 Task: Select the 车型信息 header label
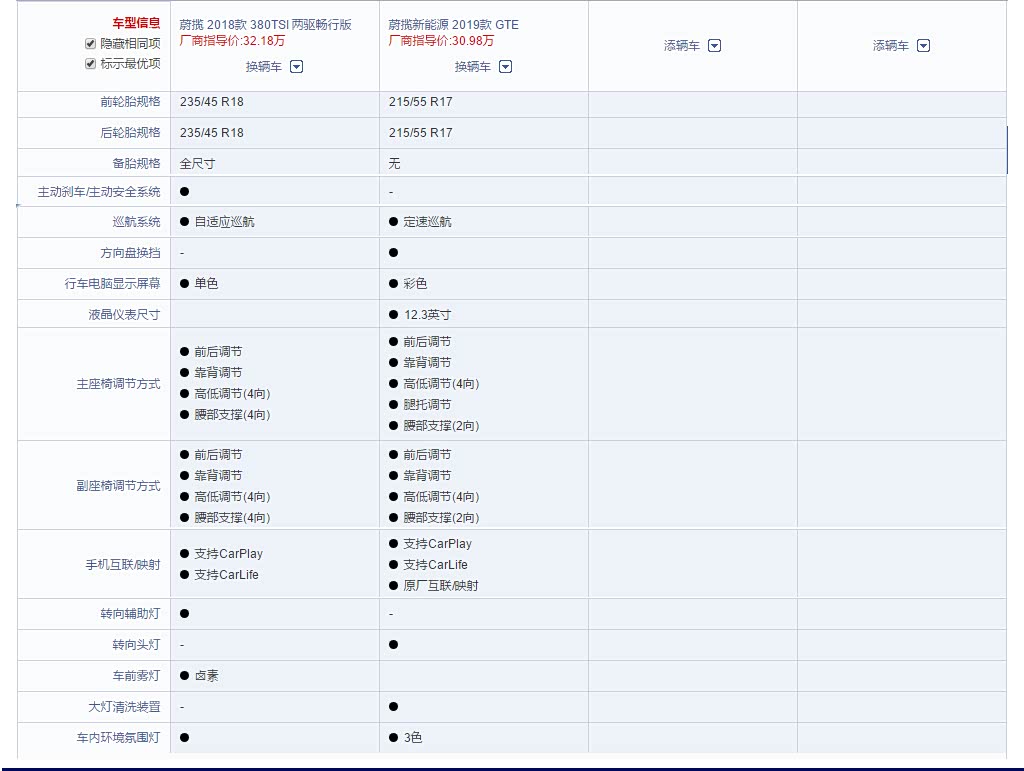(136, 23)
